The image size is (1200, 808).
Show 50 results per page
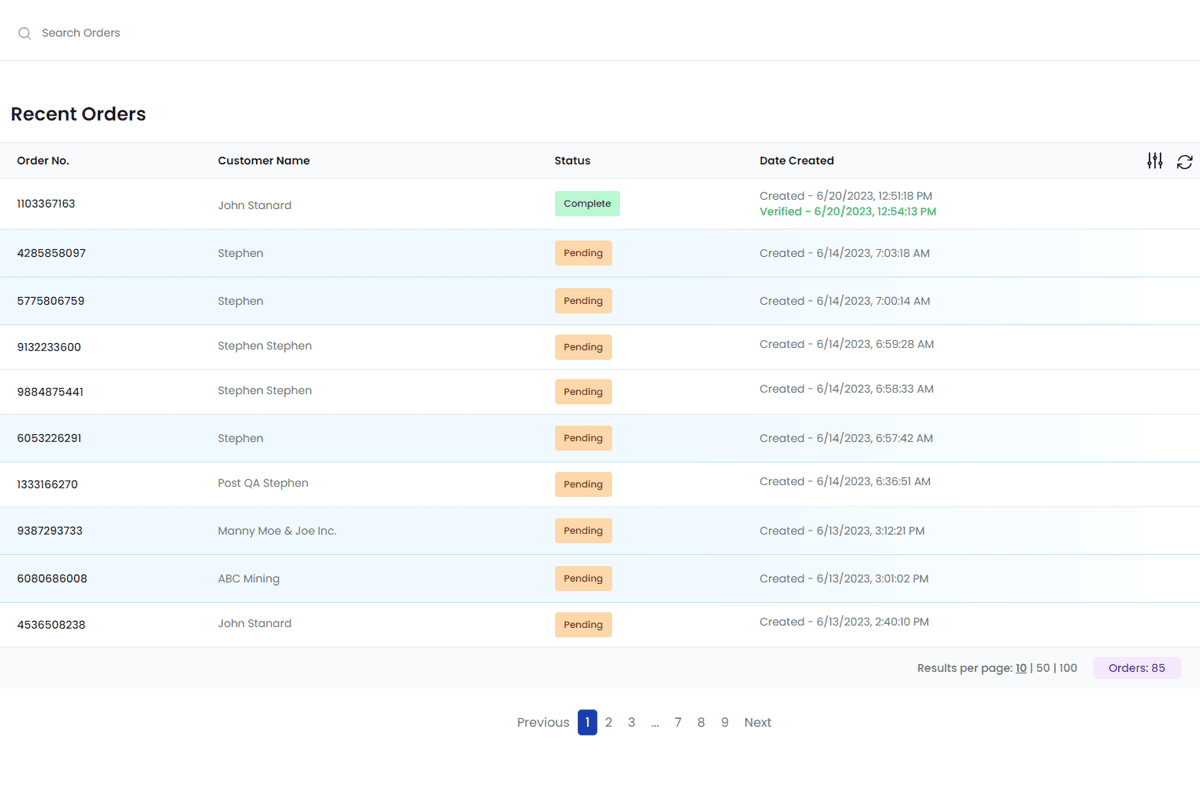[x=1043, y=668]
